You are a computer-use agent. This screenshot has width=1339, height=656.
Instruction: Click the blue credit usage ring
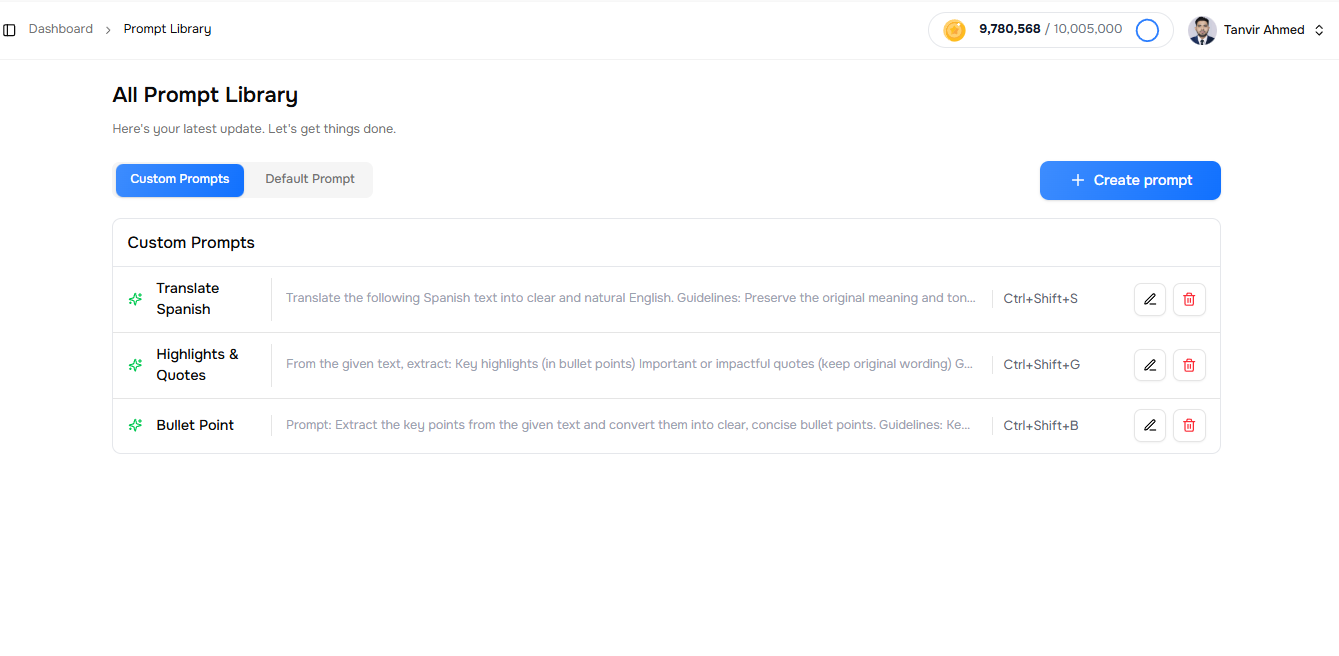coord(1147,30)
